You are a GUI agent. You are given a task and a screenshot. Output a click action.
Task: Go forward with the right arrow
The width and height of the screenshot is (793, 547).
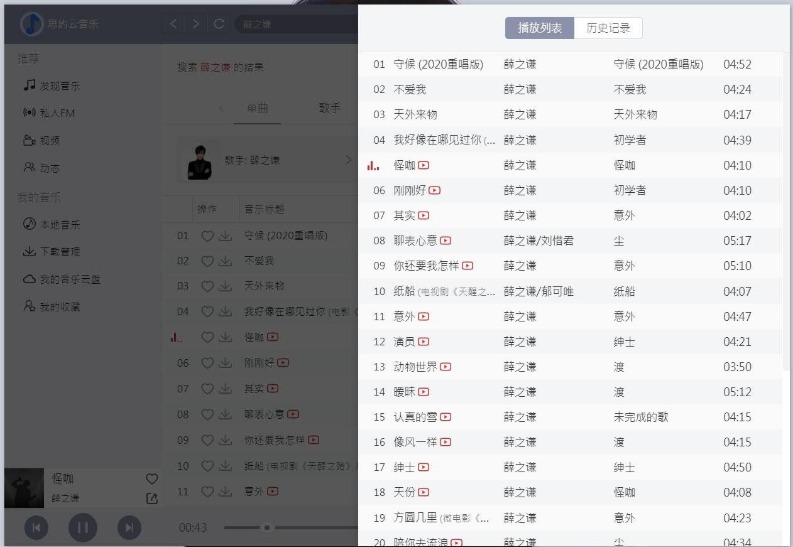coord(196,24)
